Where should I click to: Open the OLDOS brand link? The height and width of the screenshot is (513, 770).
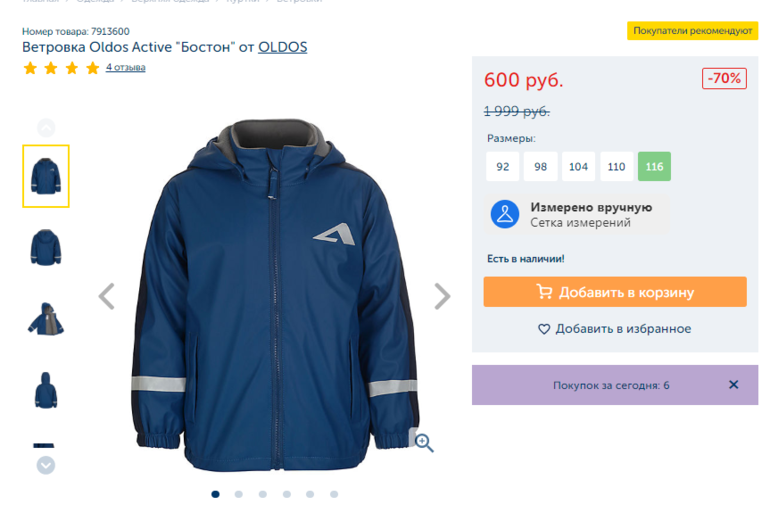click(x=283, y=47)
